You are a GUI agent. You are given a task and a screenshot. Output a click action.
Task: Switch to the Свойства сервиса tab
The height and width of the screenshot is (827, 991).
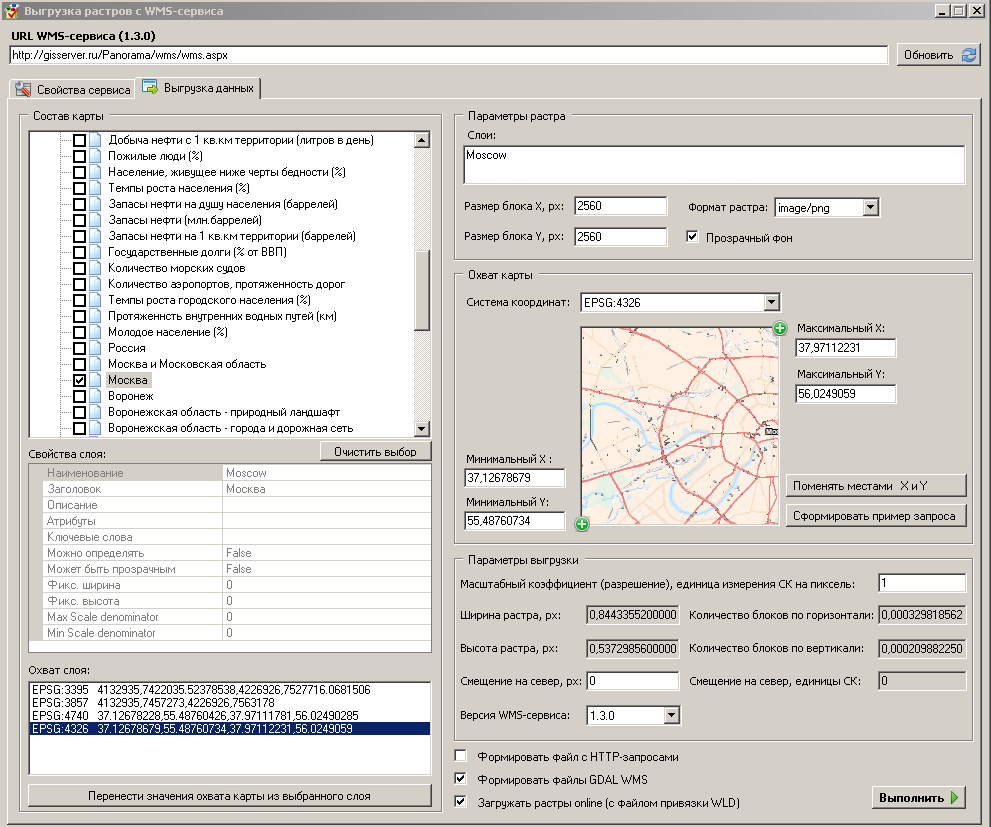coord(73,90)
